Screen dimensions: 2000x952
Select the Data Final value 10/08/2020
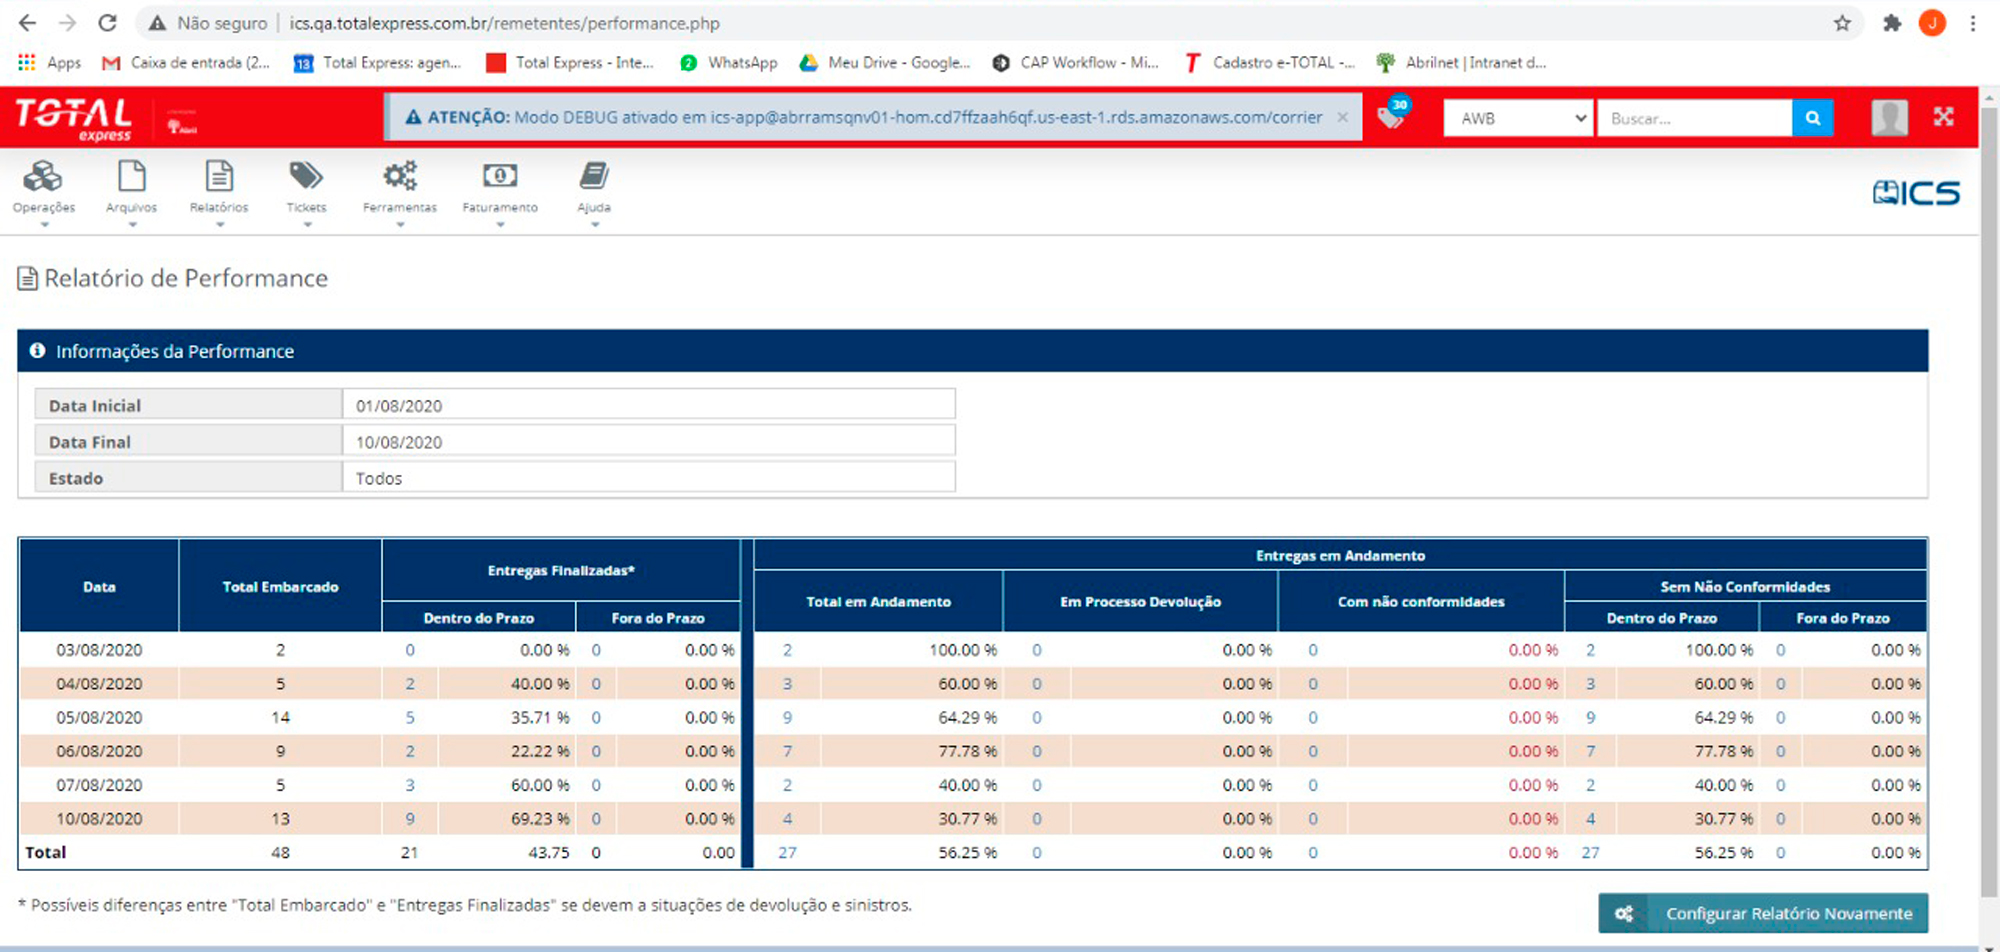click(649, 441)
